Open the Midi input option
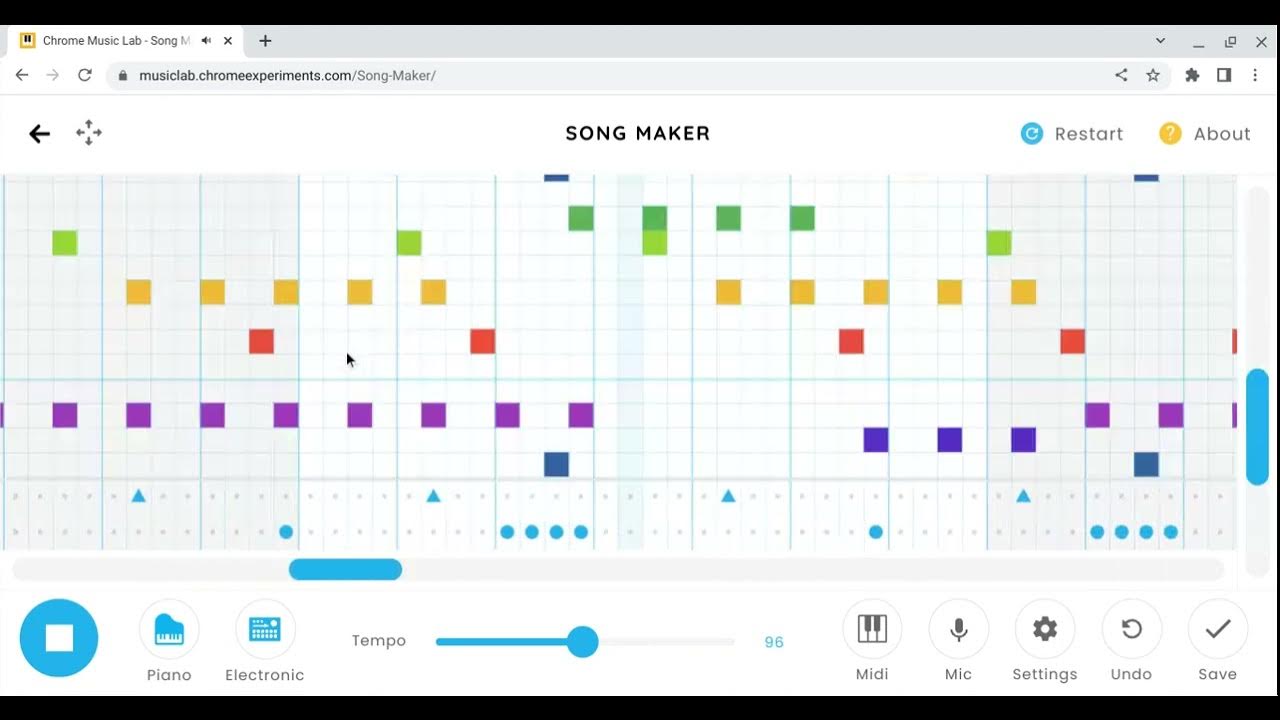Screen dimensions: 1280x720 pos(872,629)
